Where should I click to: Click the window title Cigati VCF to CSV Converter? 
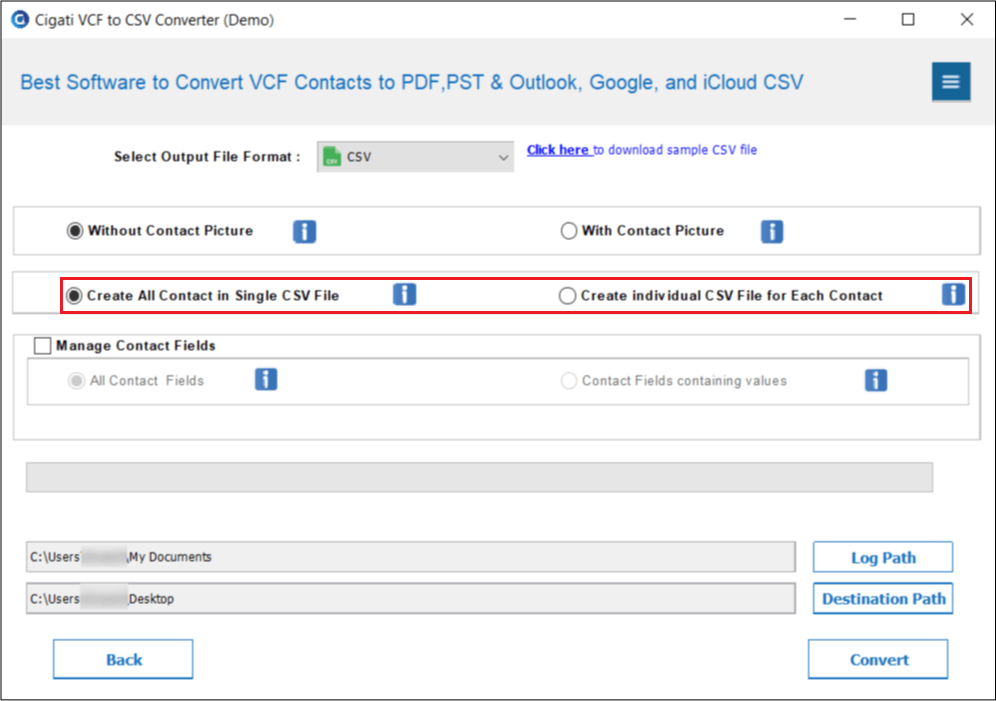tap(154, 20)
